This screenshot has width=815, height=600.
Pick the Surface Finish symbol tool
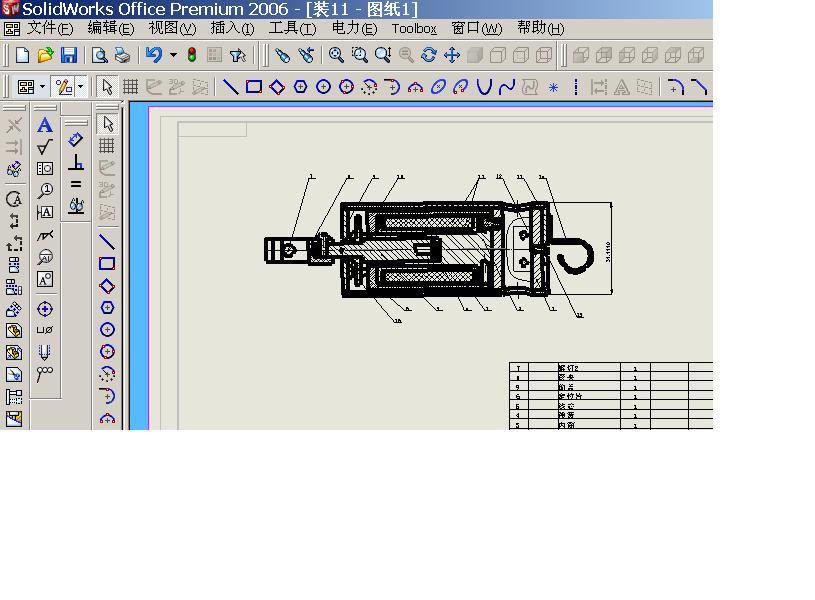[x=44, y=147]
